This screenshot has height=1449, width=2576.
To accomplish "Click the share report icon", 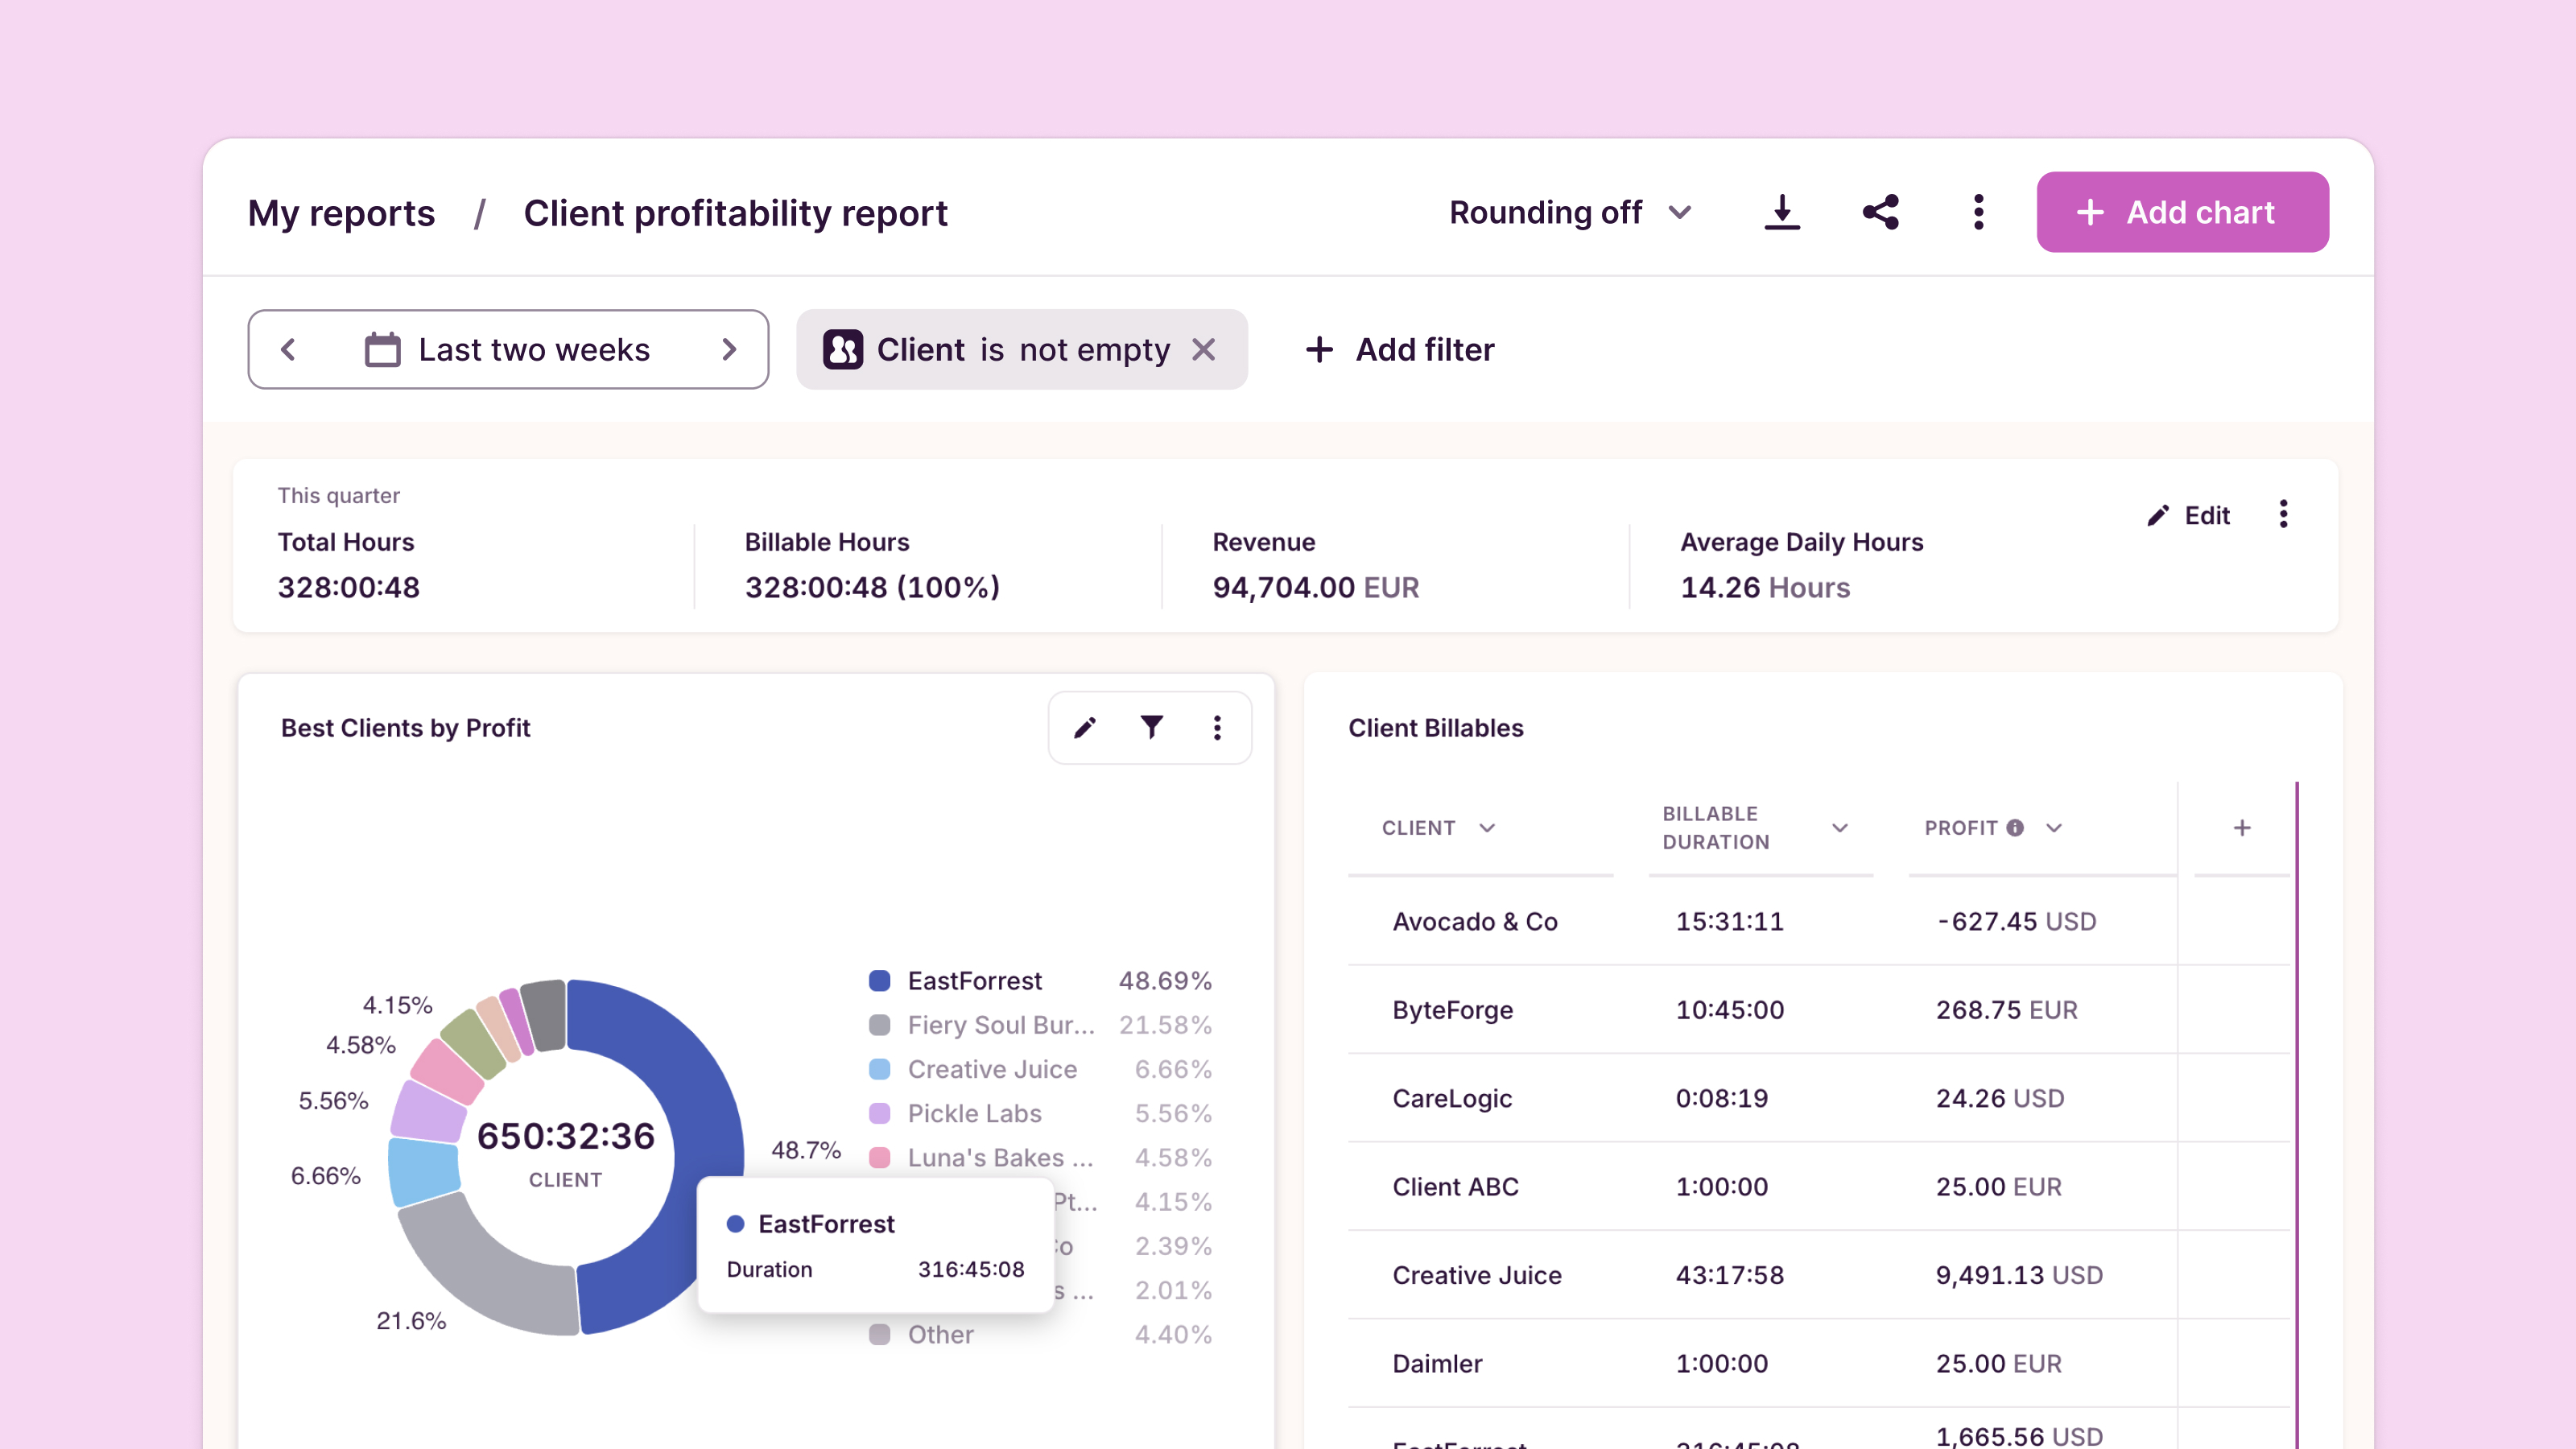I will (1880, 212).
